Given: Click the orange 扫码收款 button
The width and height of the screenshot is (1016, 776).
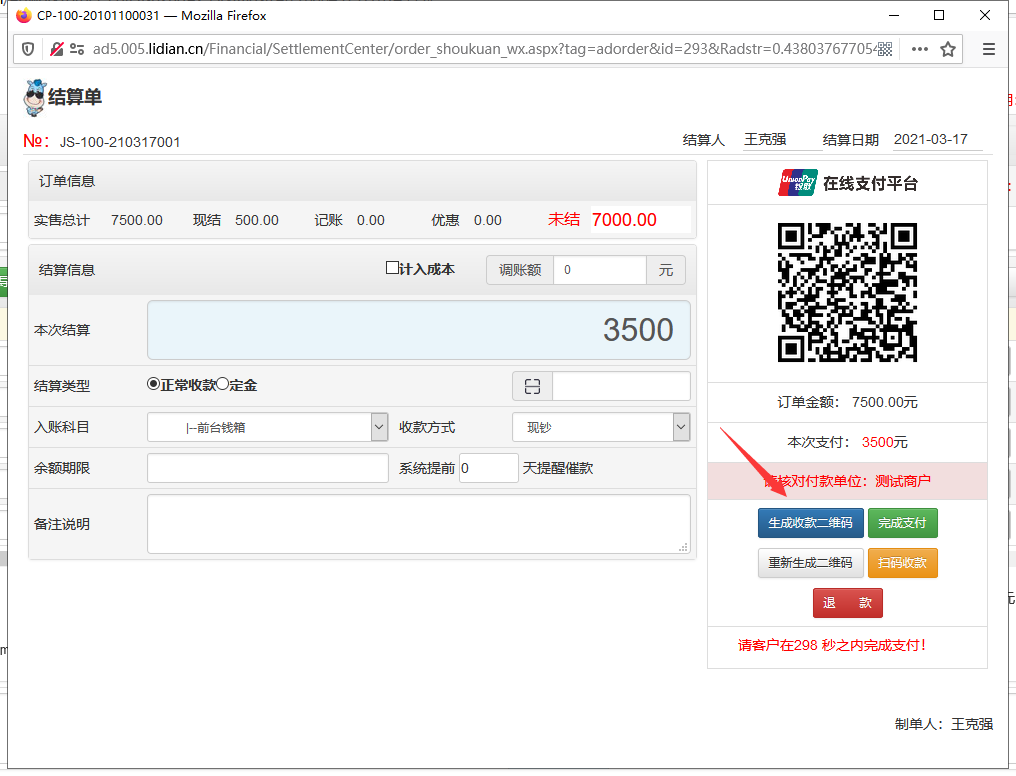Looking at the screenshot, I should coord(902,563).
